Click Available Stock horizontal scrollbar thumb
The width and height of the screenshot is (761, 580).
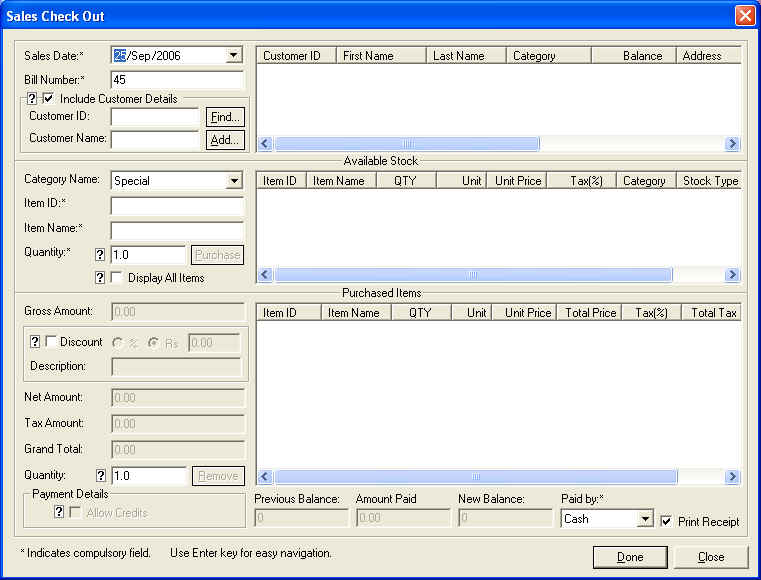pos(473,275)
